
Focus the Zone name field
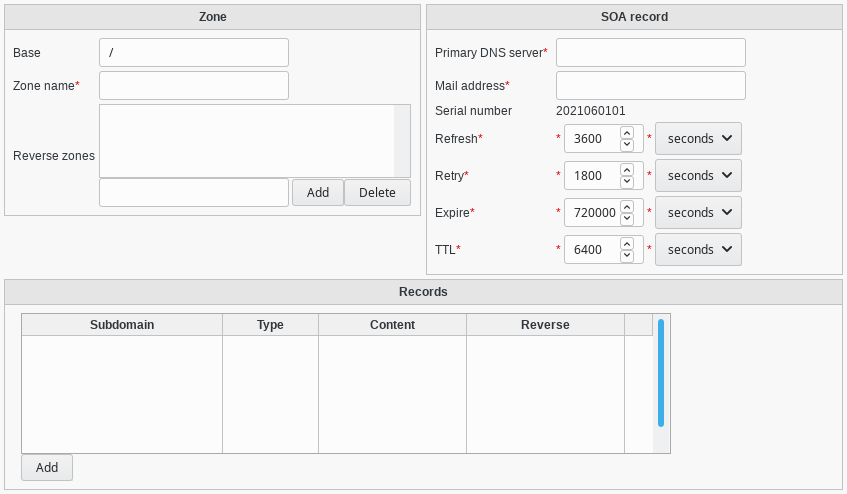[194, 85]
